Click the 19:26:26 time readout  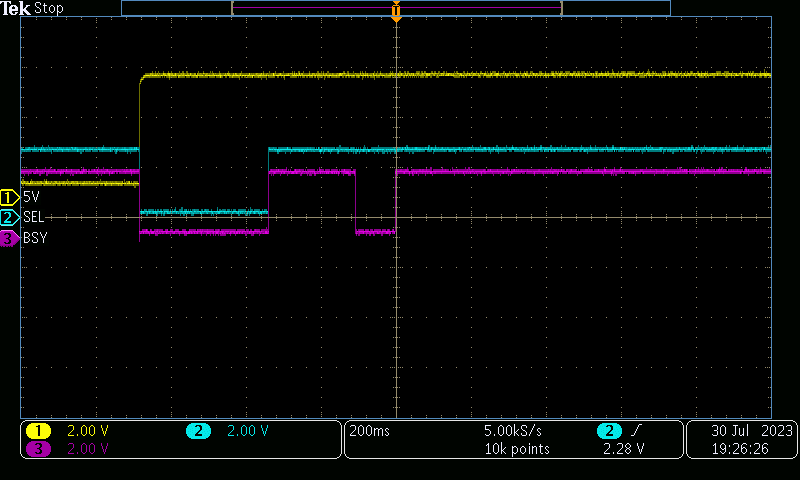[740, 449]
